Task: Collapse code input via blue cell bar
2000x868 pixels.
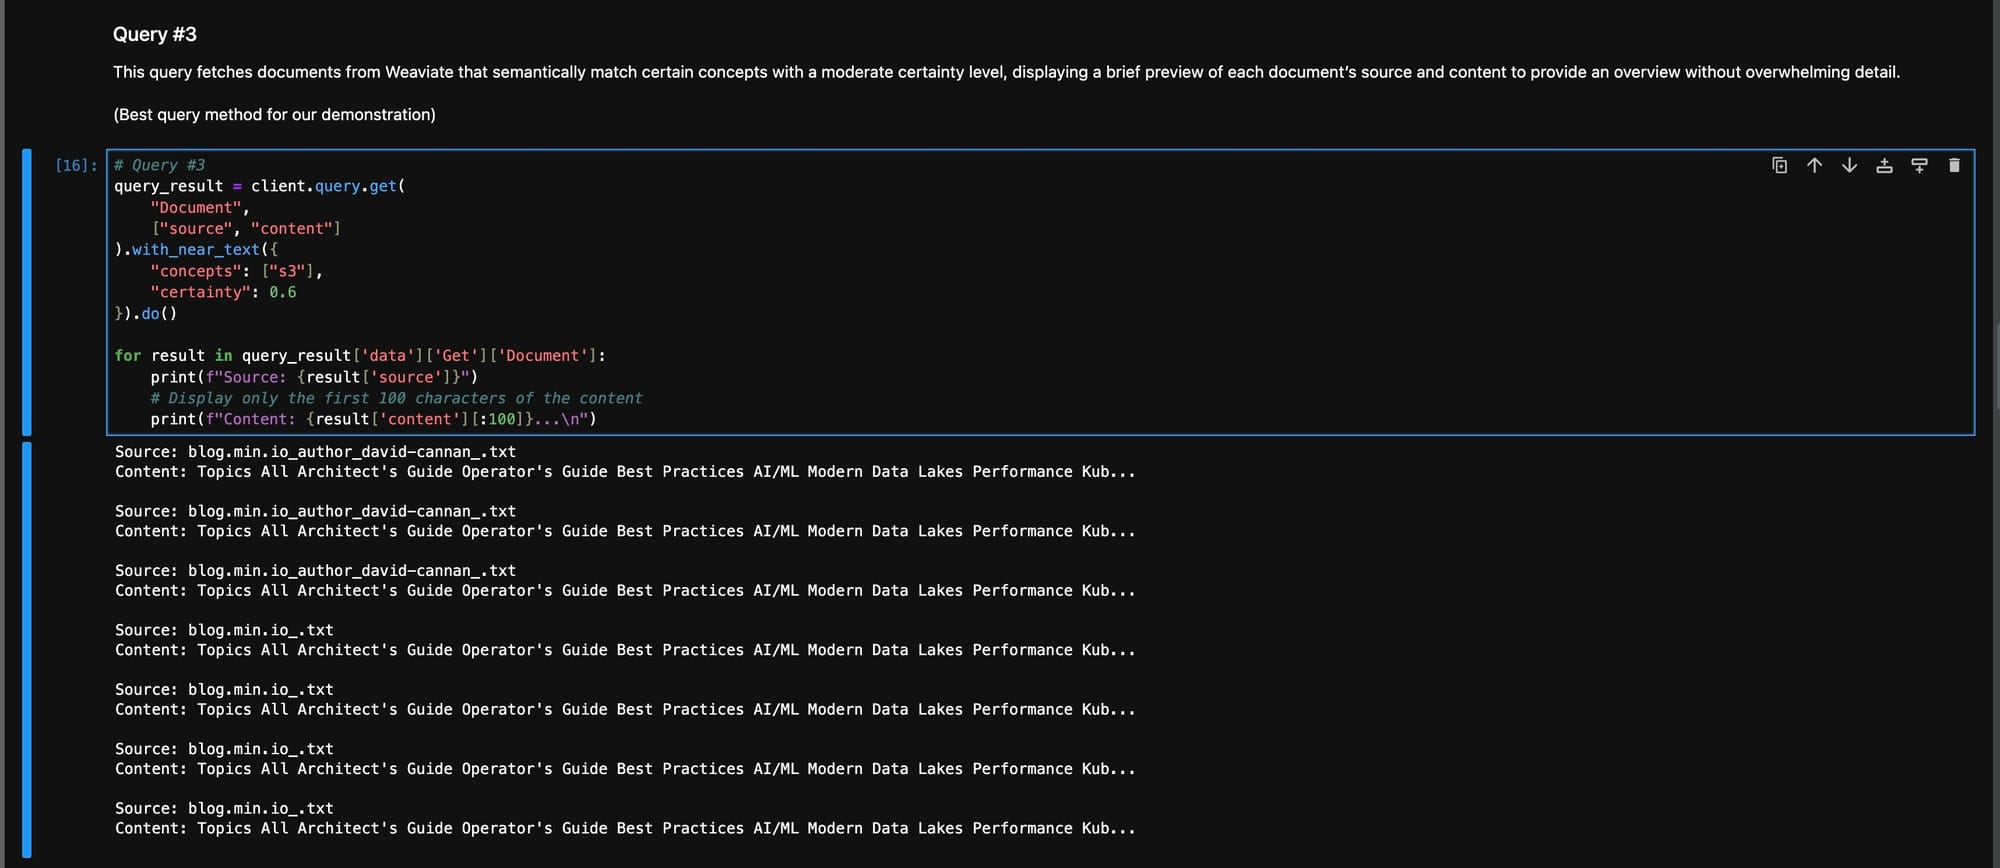Action: [27, 291]
